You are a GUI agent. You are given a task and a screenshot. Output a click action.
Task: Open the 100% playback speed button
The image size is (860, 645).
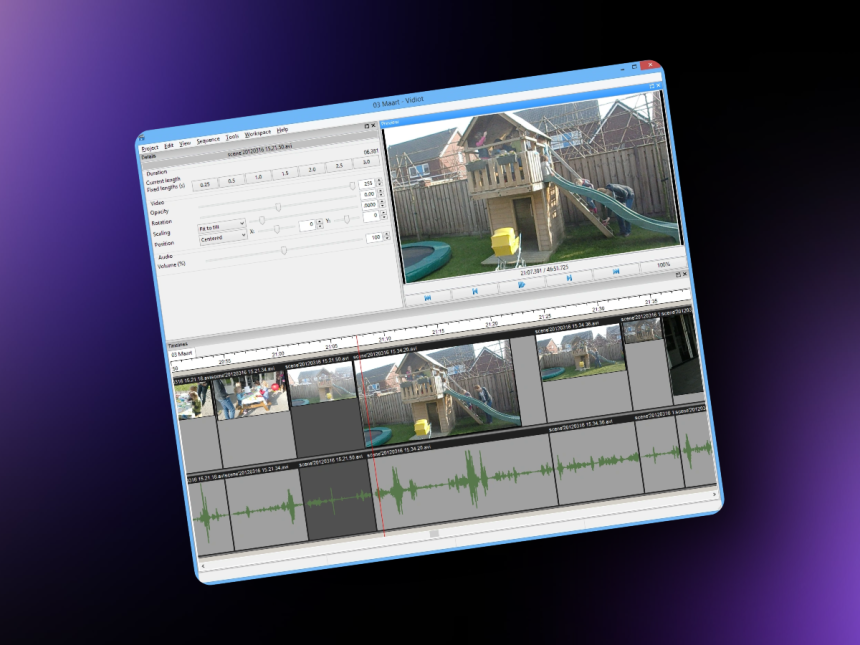click(x=662, y=265)
